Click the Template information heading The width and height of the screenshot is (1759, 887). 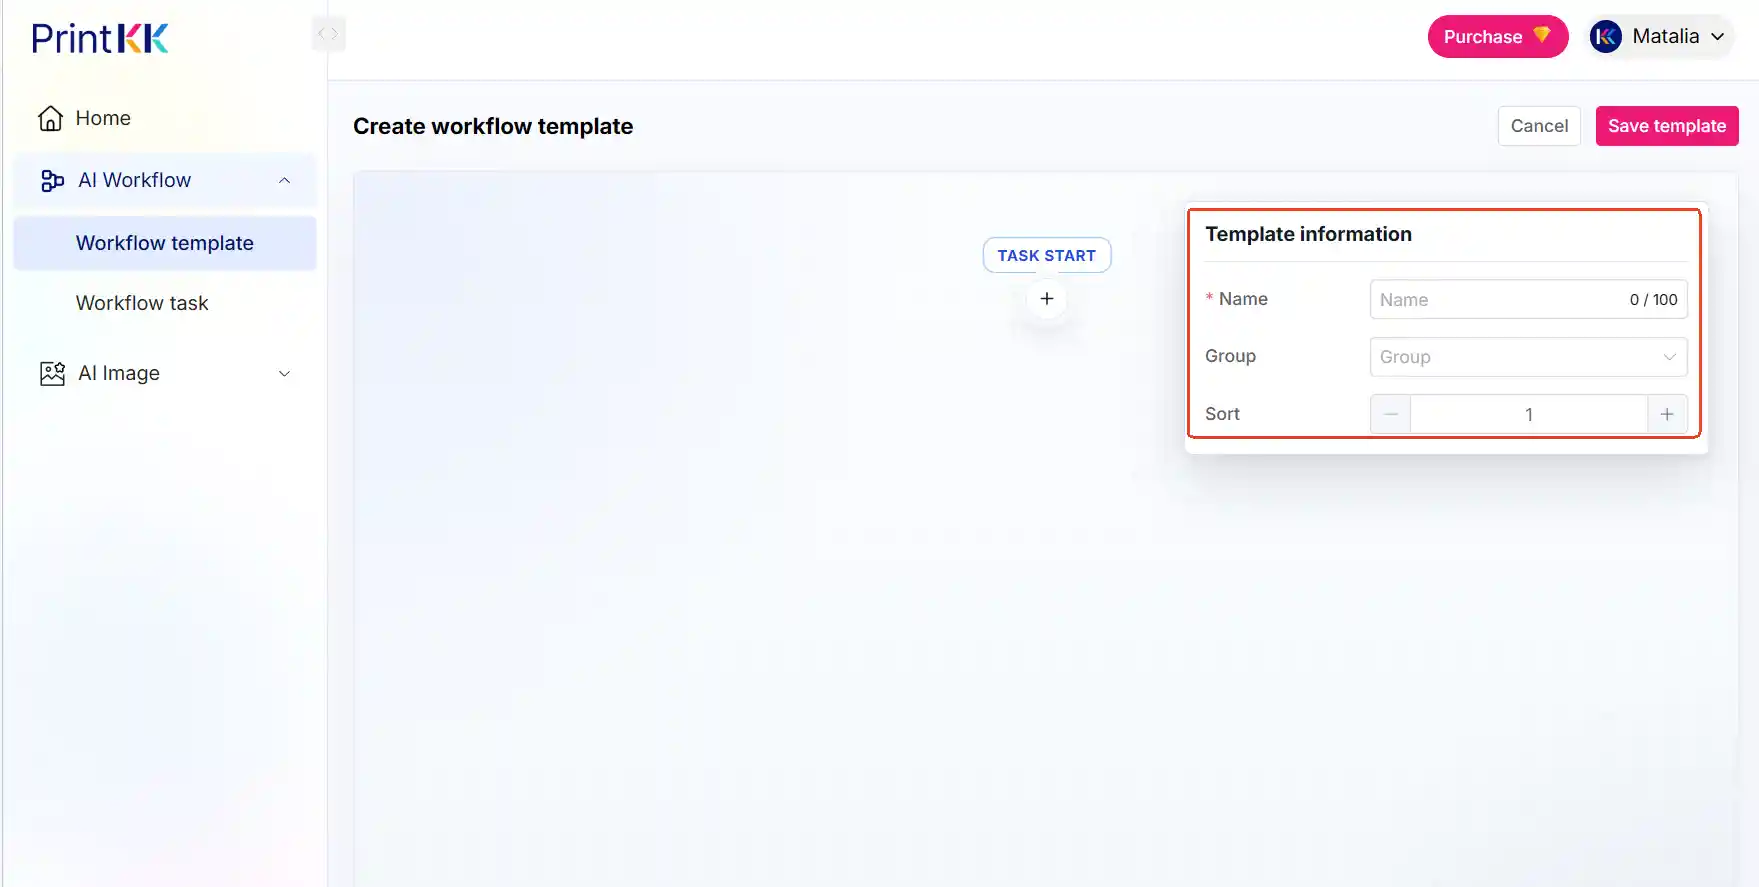[1308, 234]
